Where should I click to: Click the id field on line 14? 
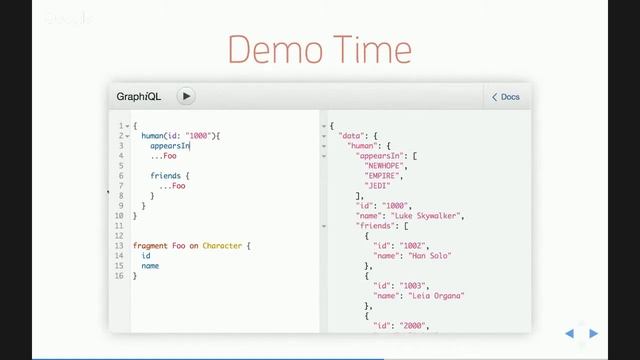(146, 256)
